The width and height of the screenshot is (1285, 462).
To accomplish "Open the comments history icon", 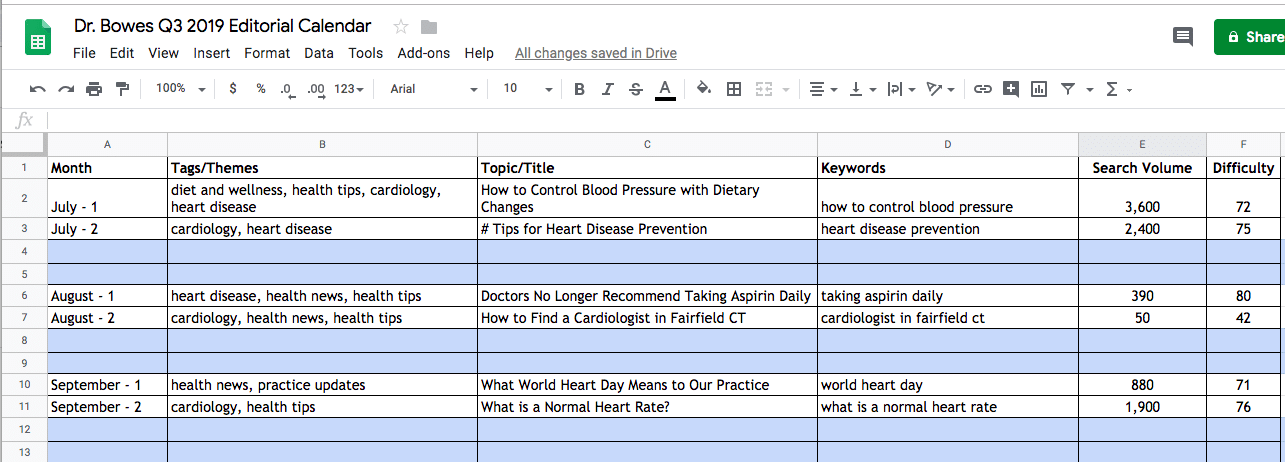I will 1183,37.
